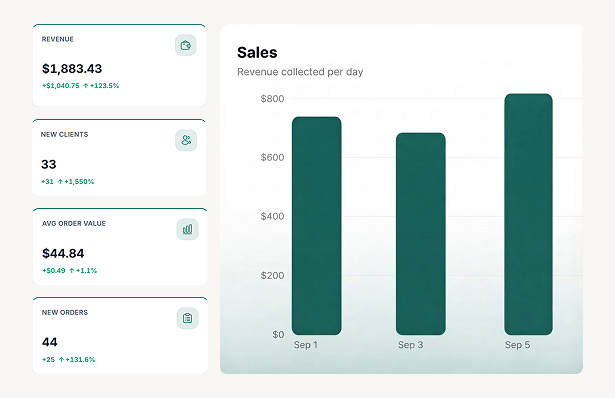Image resolution: width=615 pixels, height=398 pixels.
Task: Click the $400 axis label
Action: click(272, 216)
